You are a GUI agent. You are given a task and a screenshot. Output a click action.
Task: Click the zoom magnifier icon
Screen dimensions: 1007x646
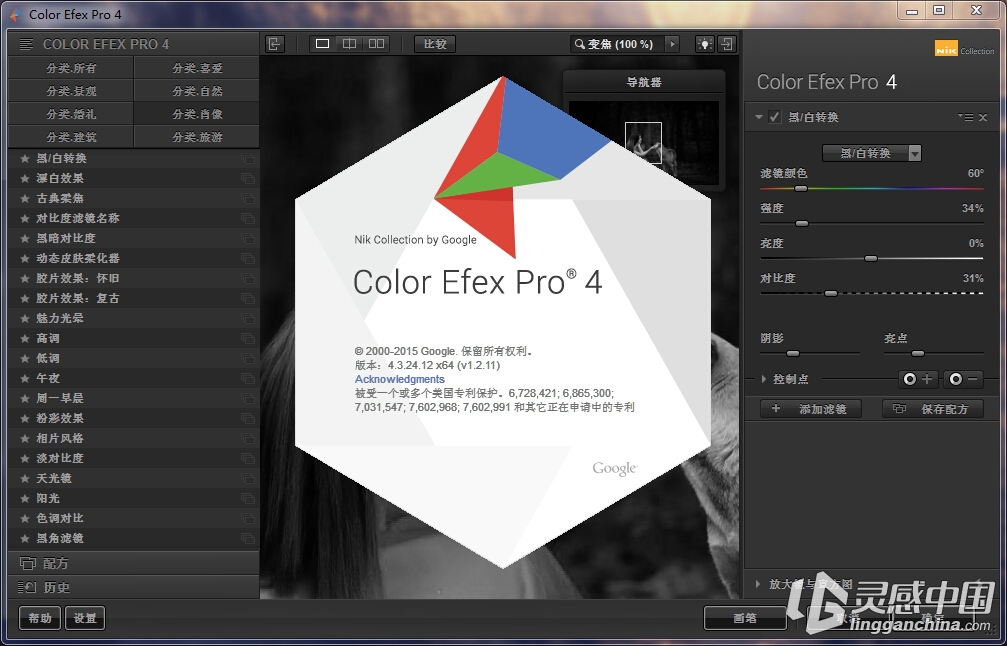pyautogui.click(x=580, y=44)
